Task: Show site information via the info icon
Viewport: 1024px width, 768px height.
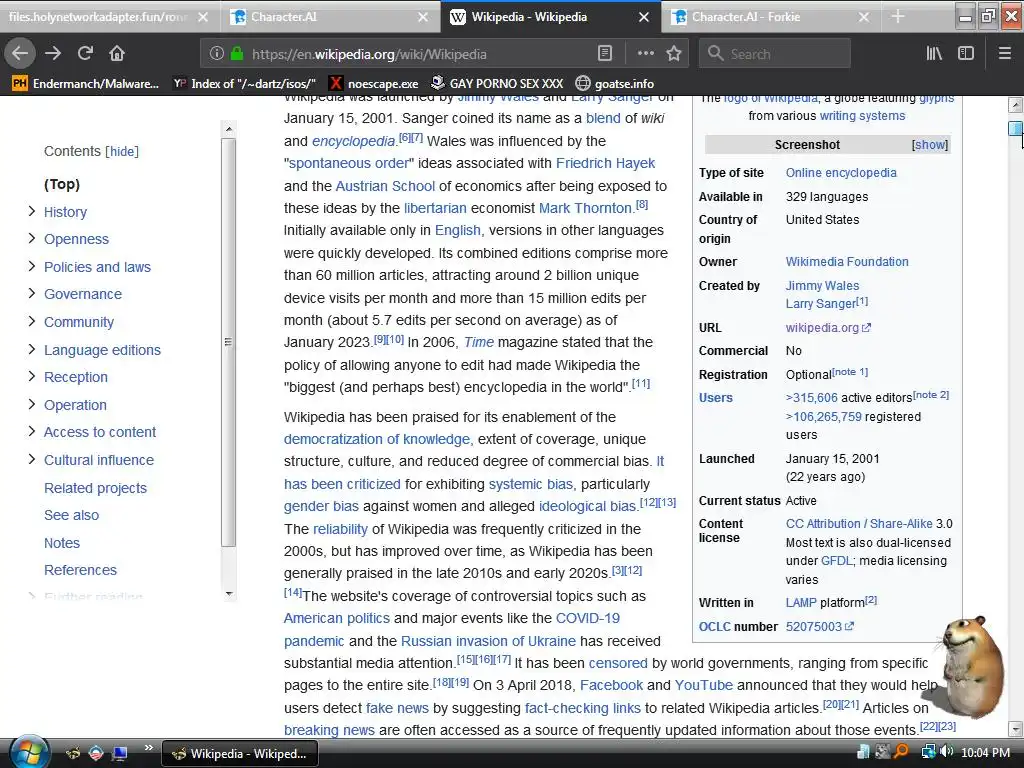Action: 216,54
